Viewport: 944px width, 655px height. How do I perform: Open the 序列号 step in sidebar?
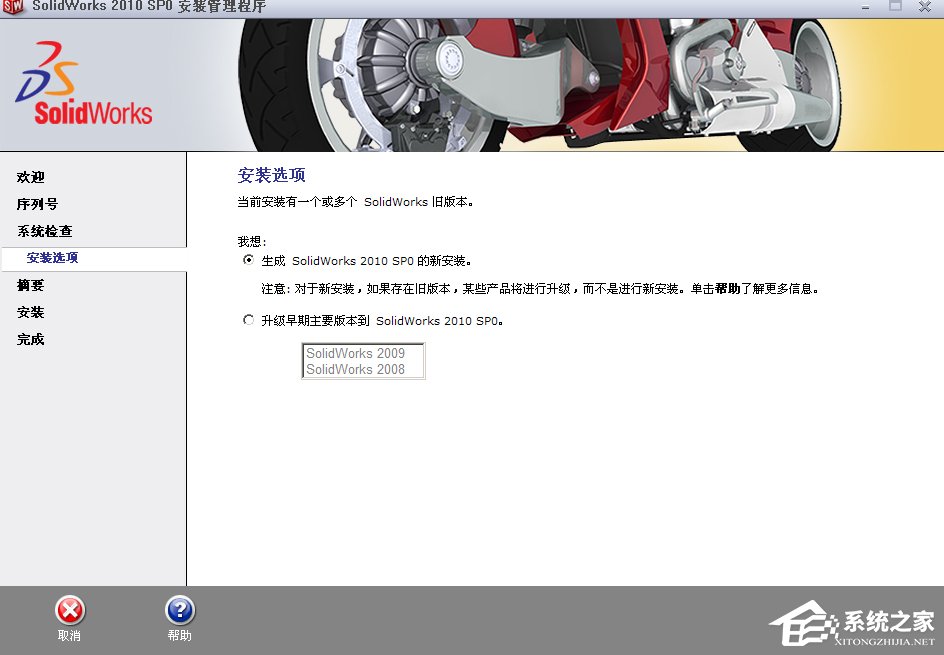[x=35, y=203]
